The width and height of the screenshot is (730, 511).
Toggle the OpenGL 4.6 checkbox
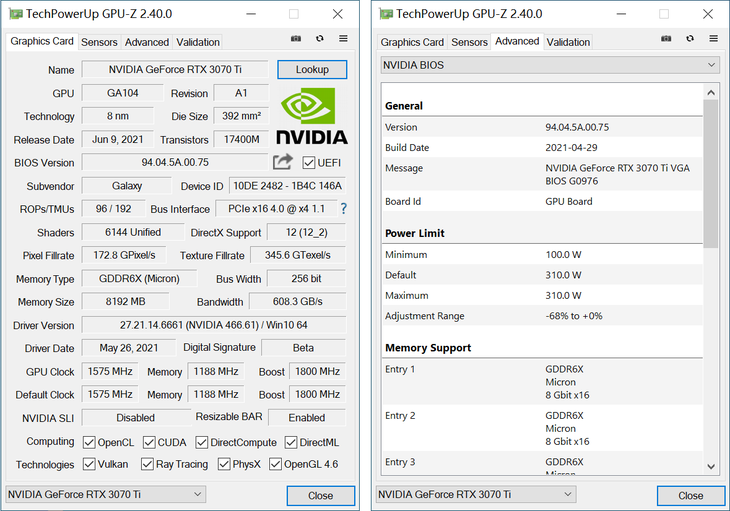(275, 464)
